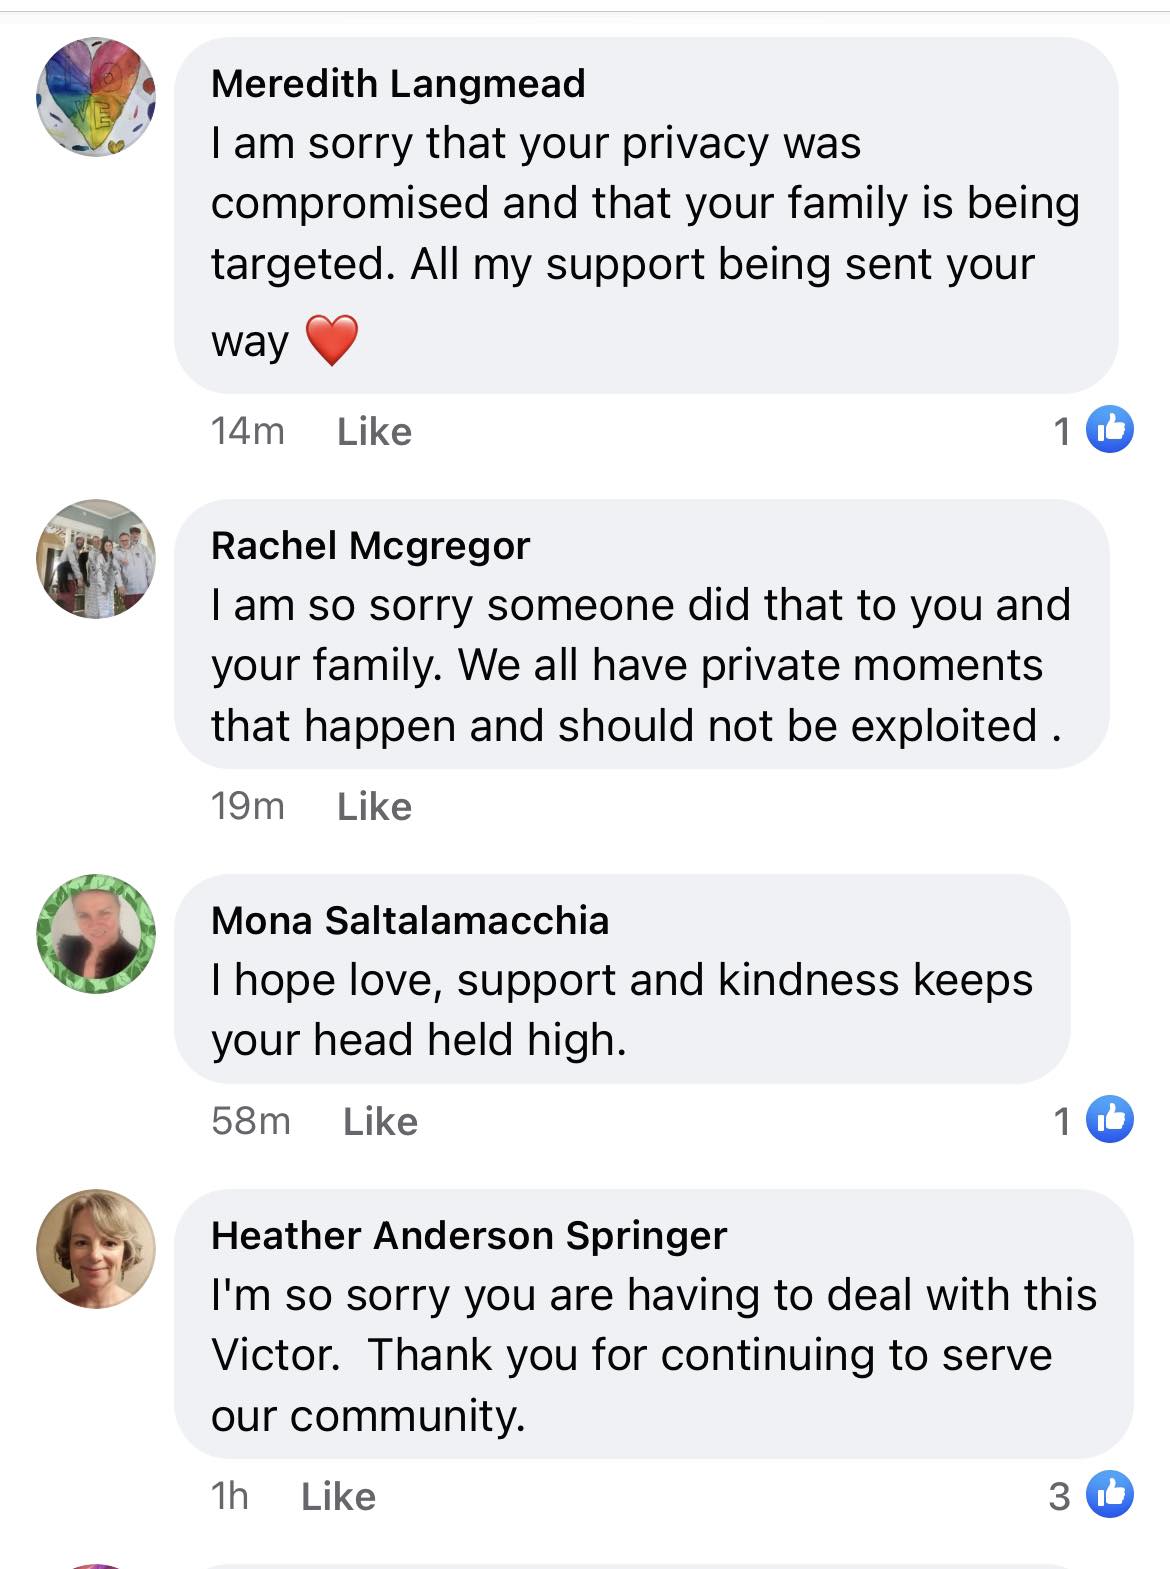Visit Rachel Mcgregor's profile name link
Viewport: 1170px width, 1569px height.
click(370, 546)
